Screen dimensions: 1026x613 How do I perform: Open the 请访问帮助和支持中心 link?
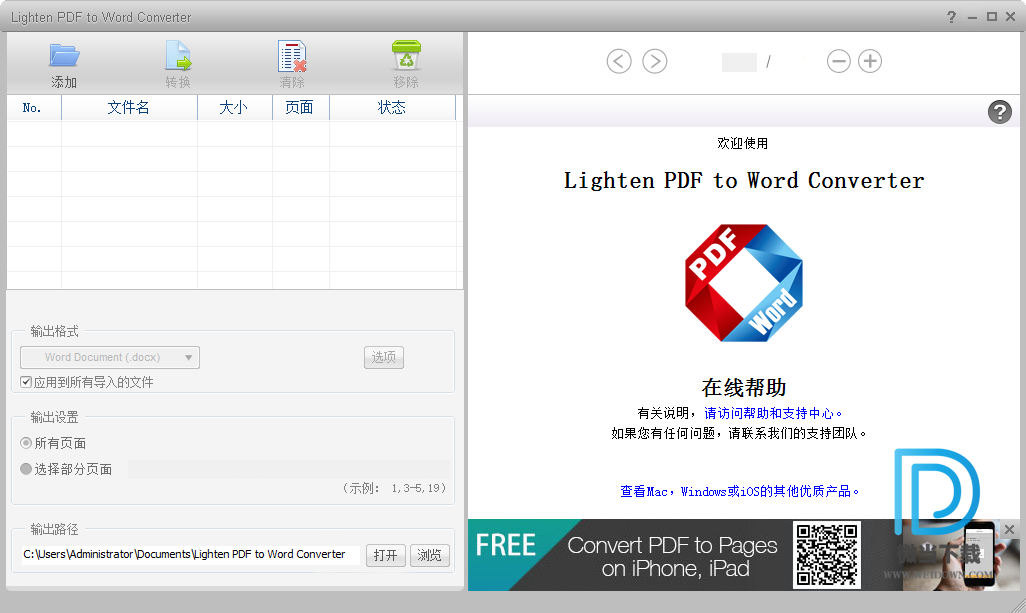coord(773,413)
